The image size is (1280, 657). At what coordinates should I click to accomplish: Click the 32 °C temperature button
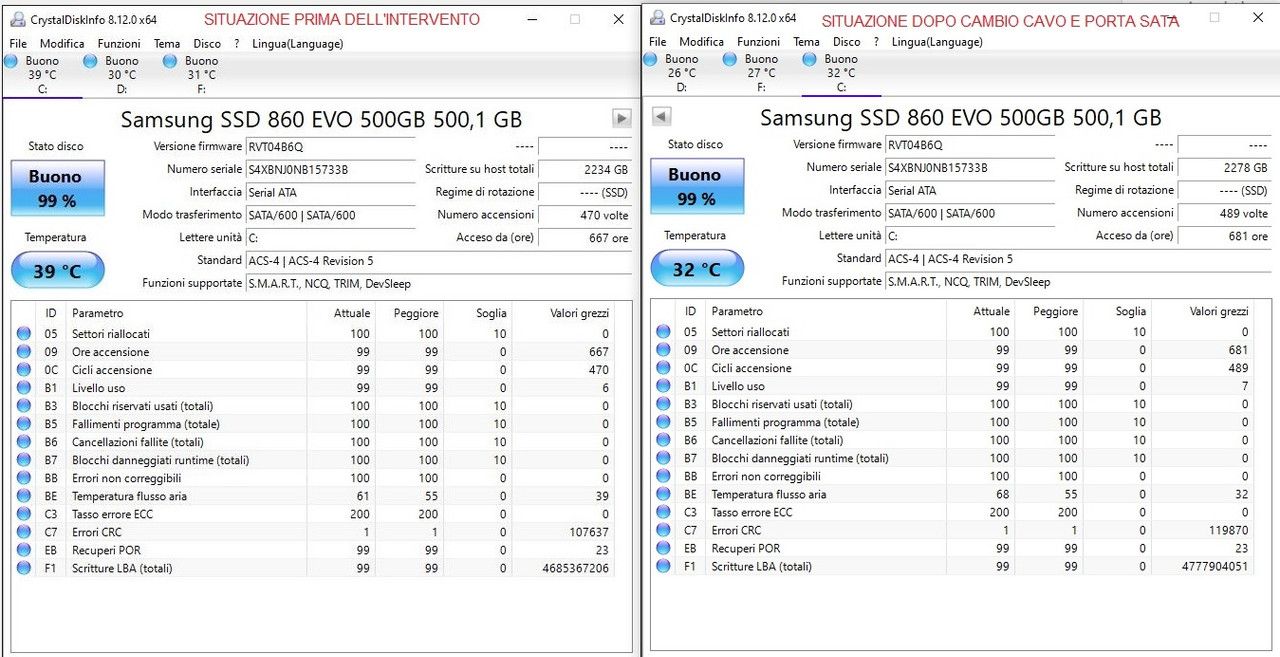(697, 269)
